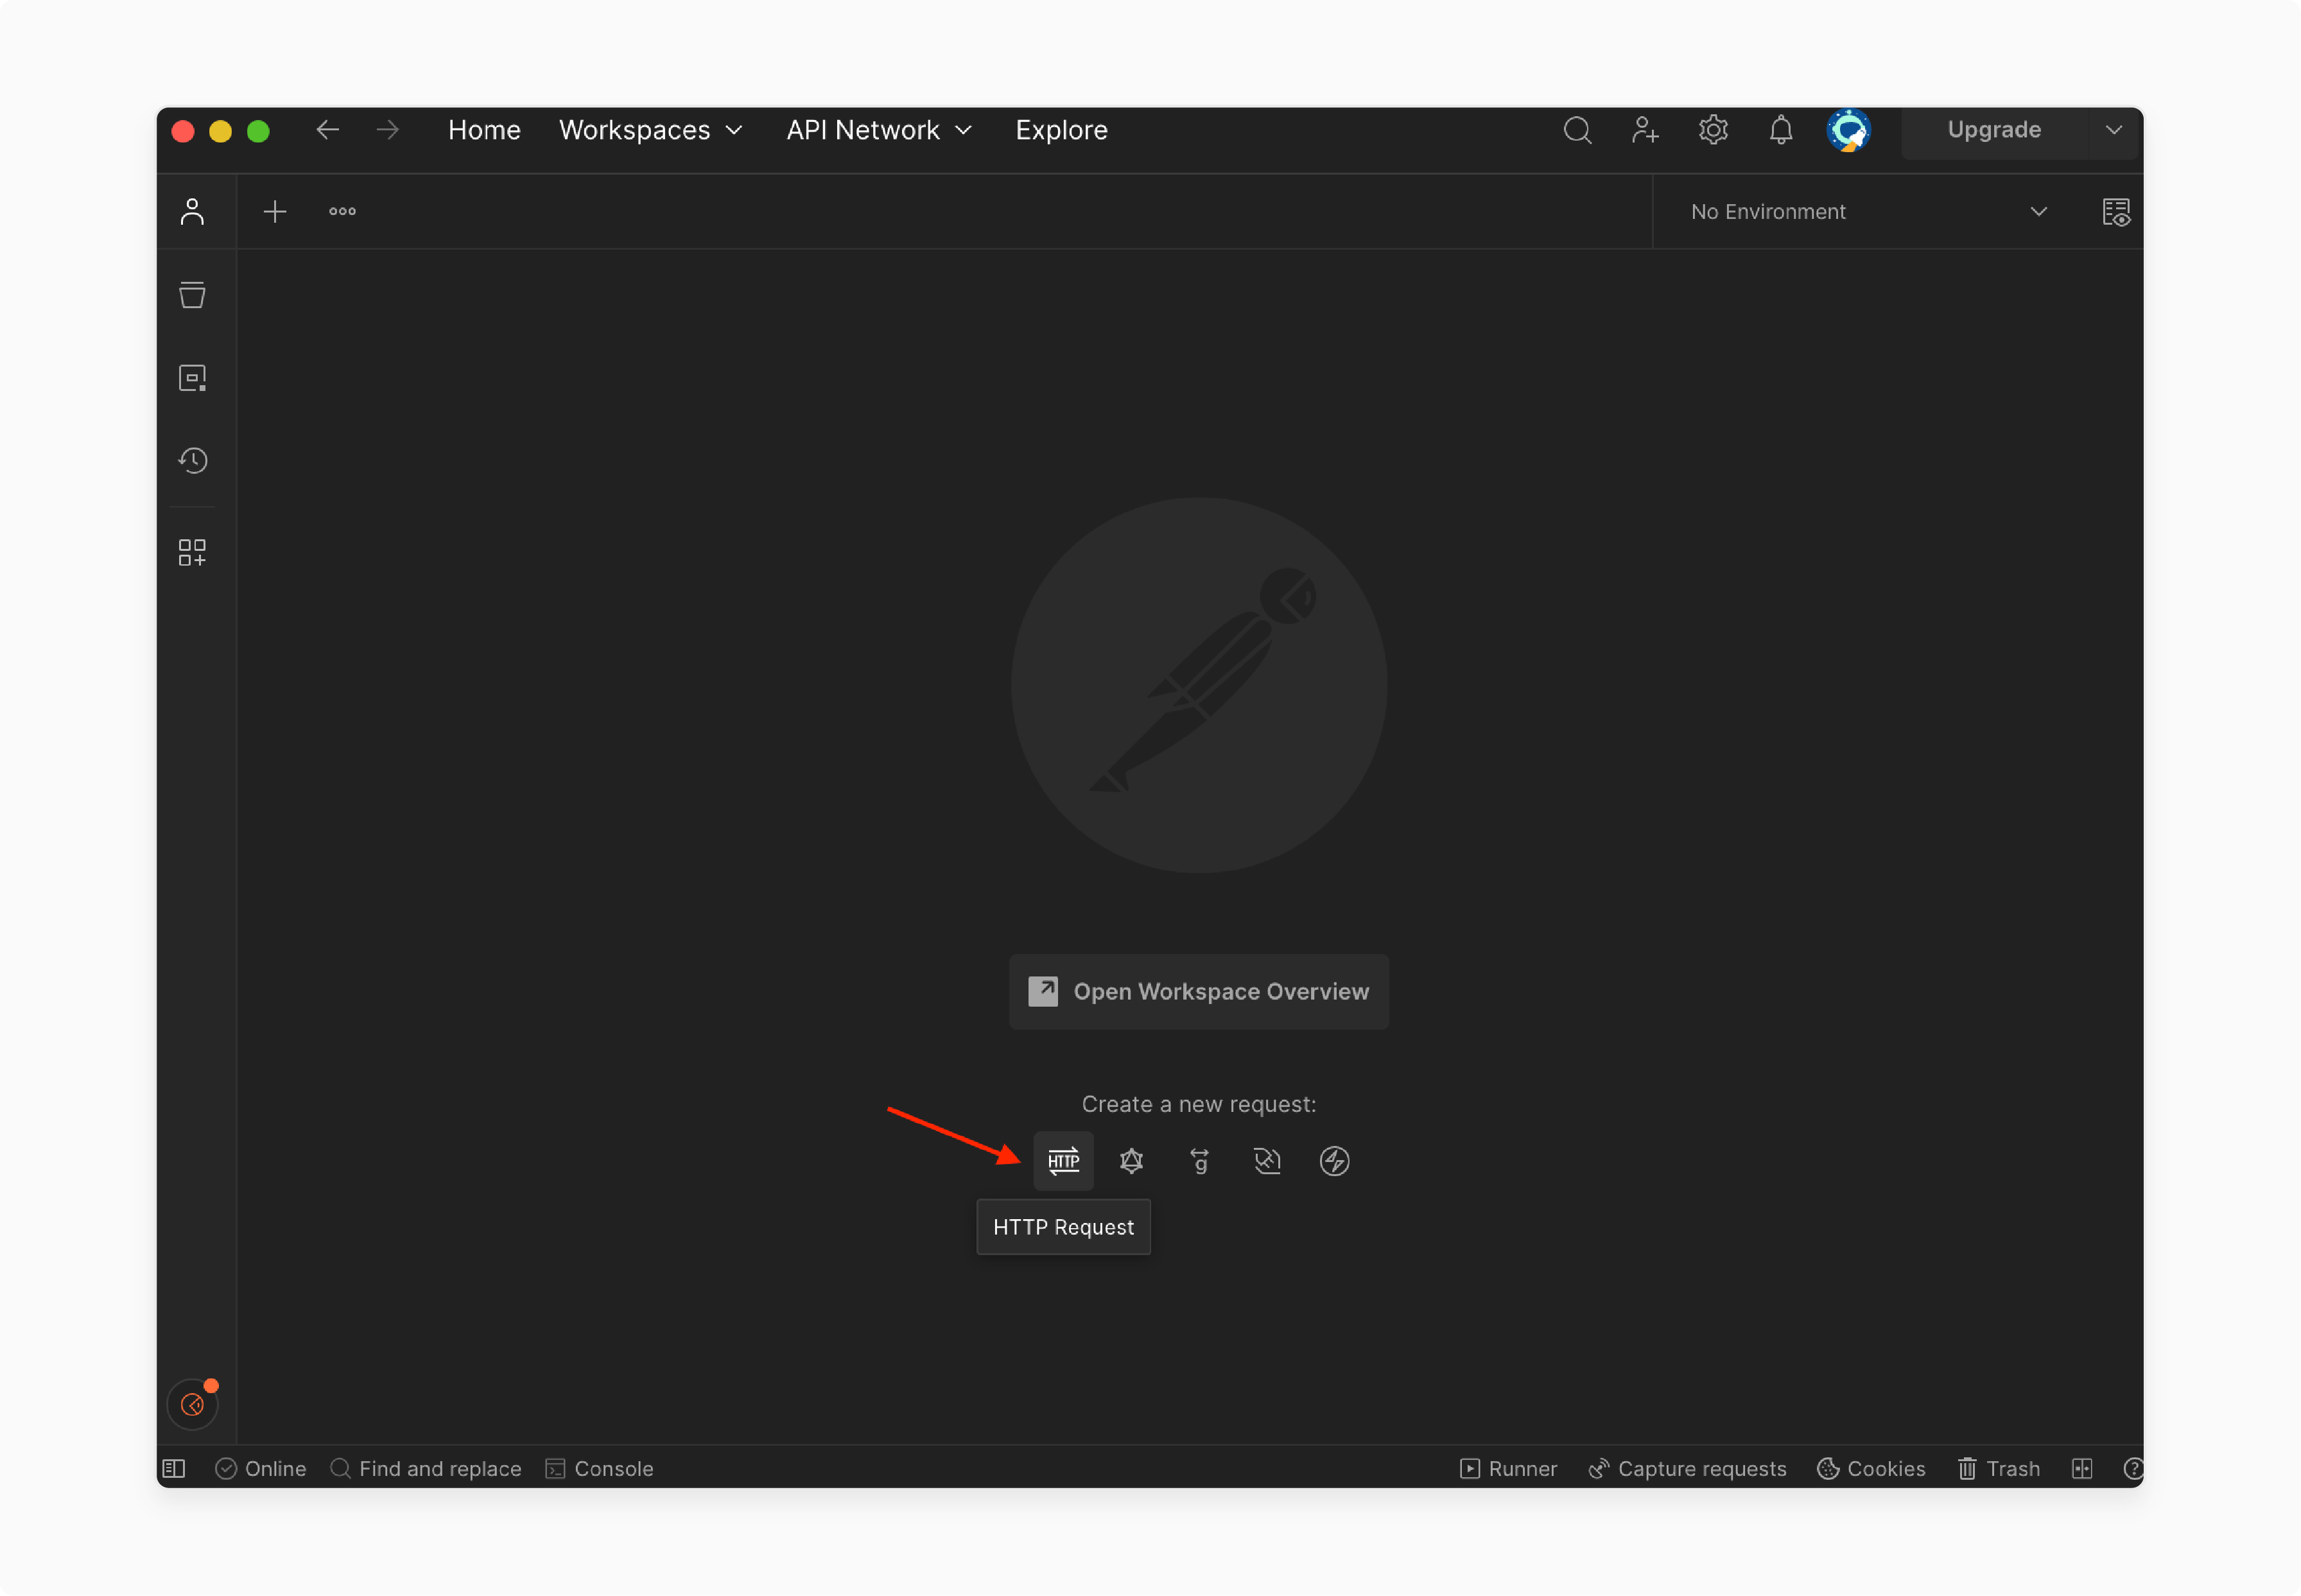2301x1596 pixels.
Task: Open tab options three-dots menu
Action: pos(342,211)
